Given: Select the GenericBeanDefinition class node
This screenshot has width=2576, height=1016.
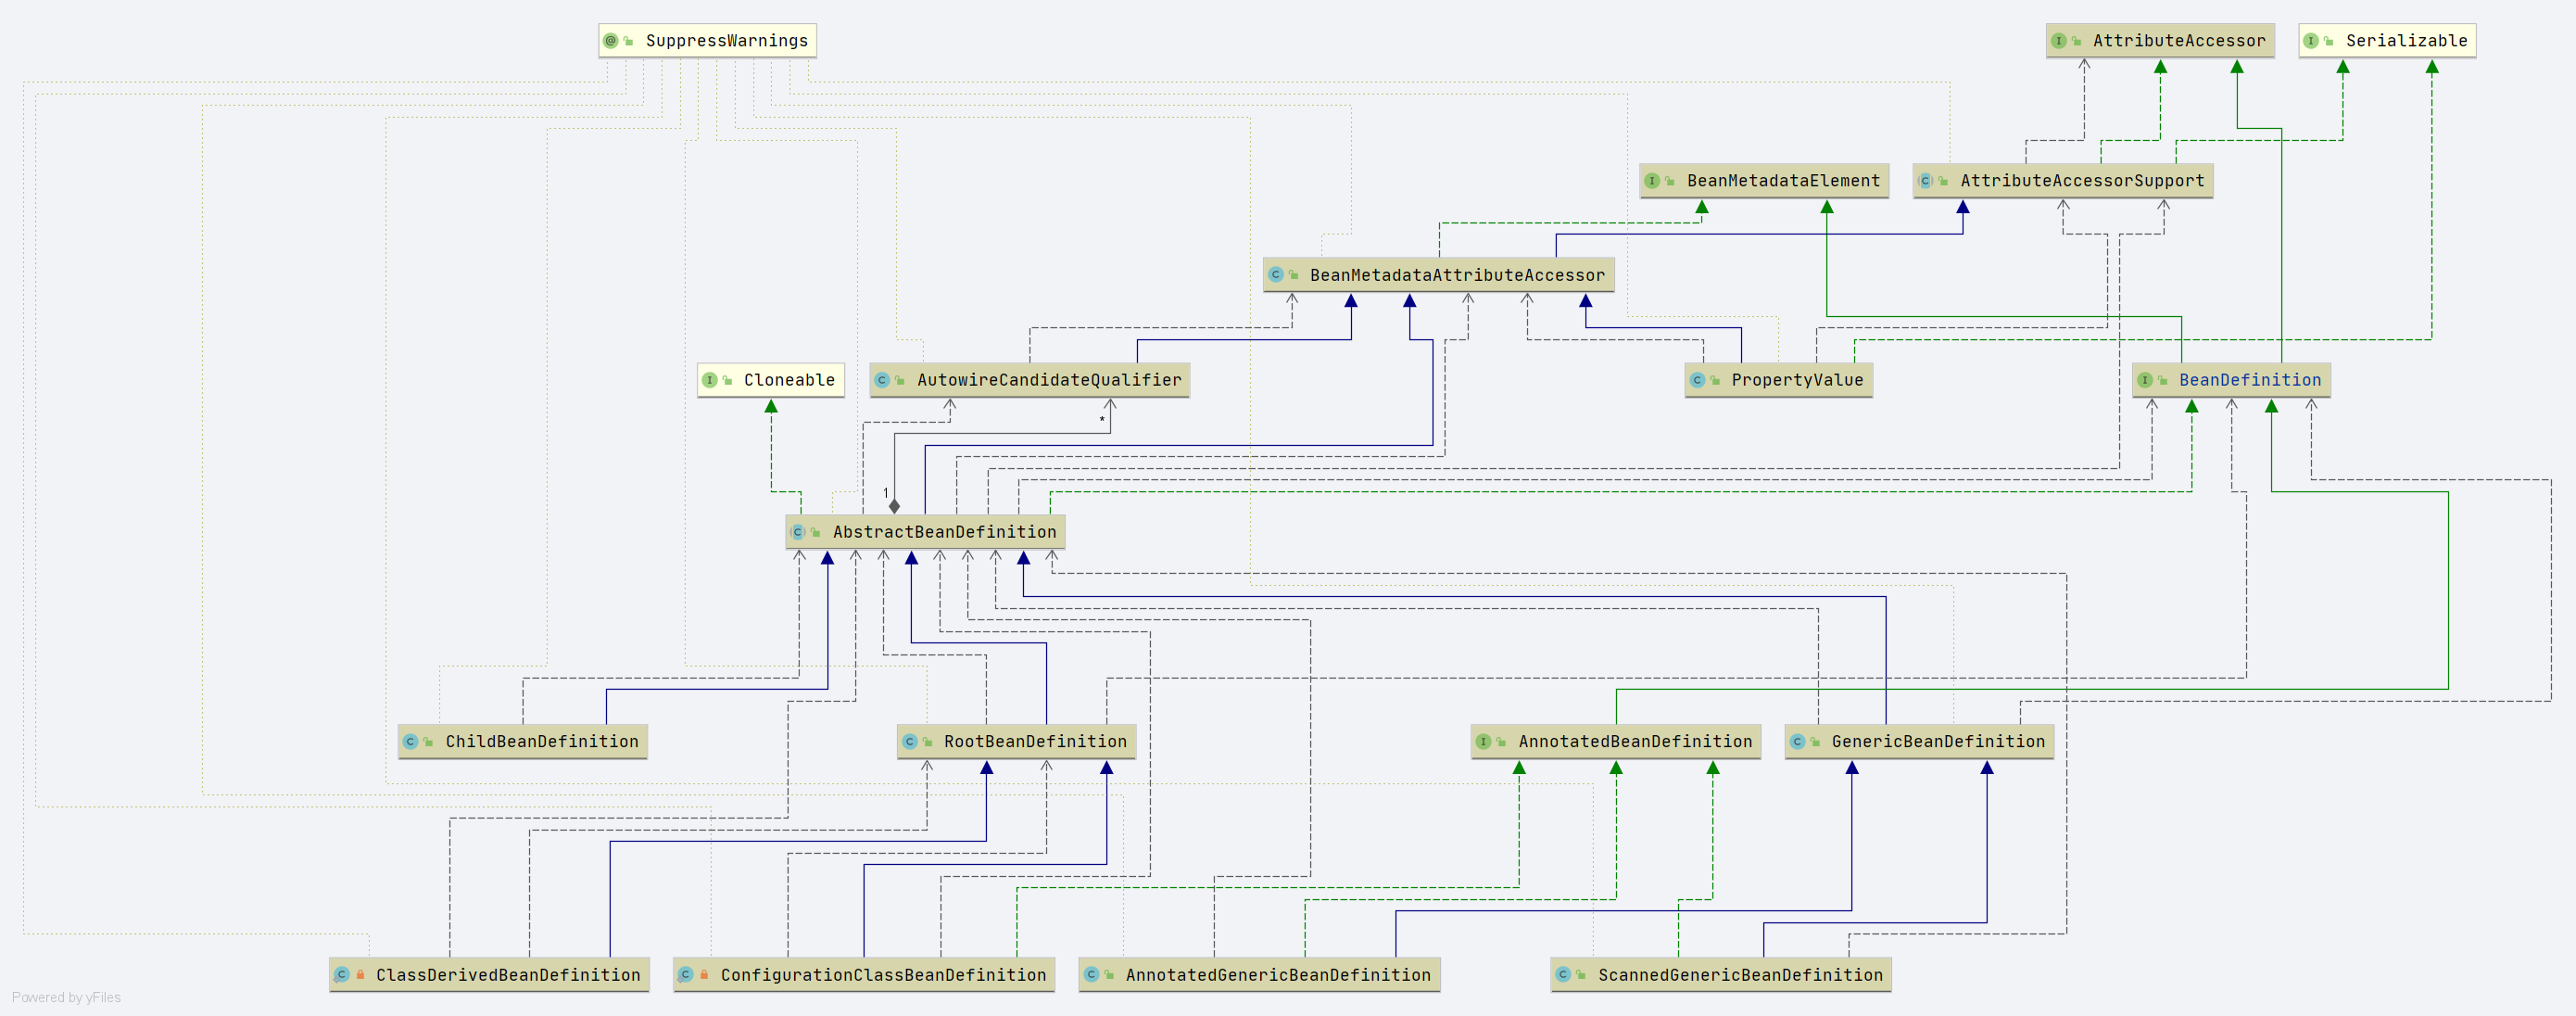Looking at the screenshot, I should click(1937, 742).
